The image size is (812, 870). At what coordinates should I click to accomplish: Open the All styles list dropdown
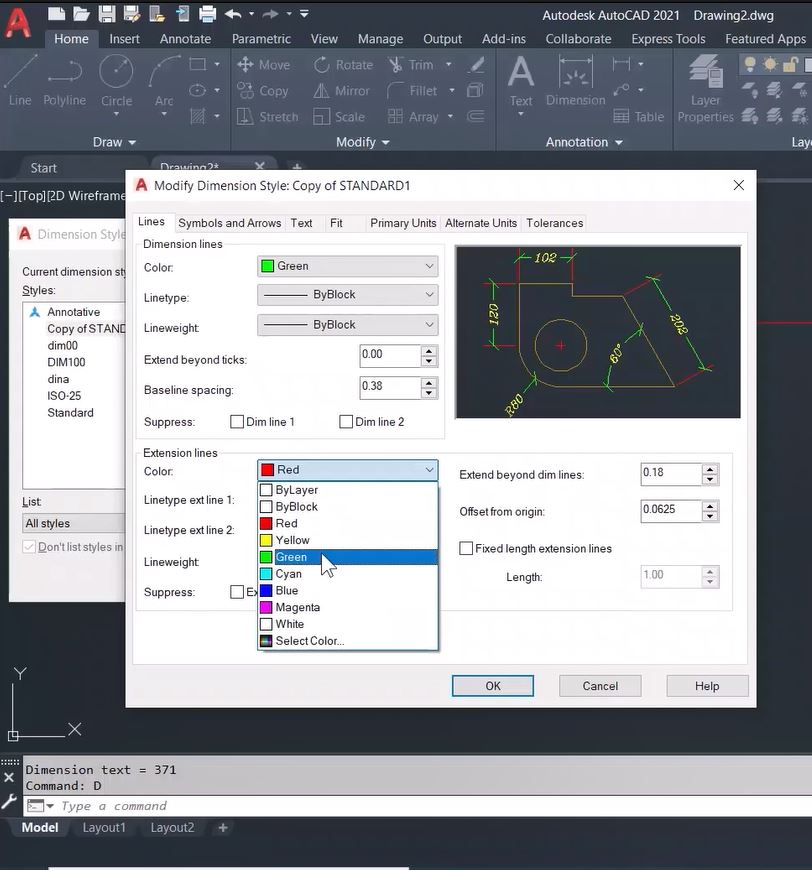(74, 523)
